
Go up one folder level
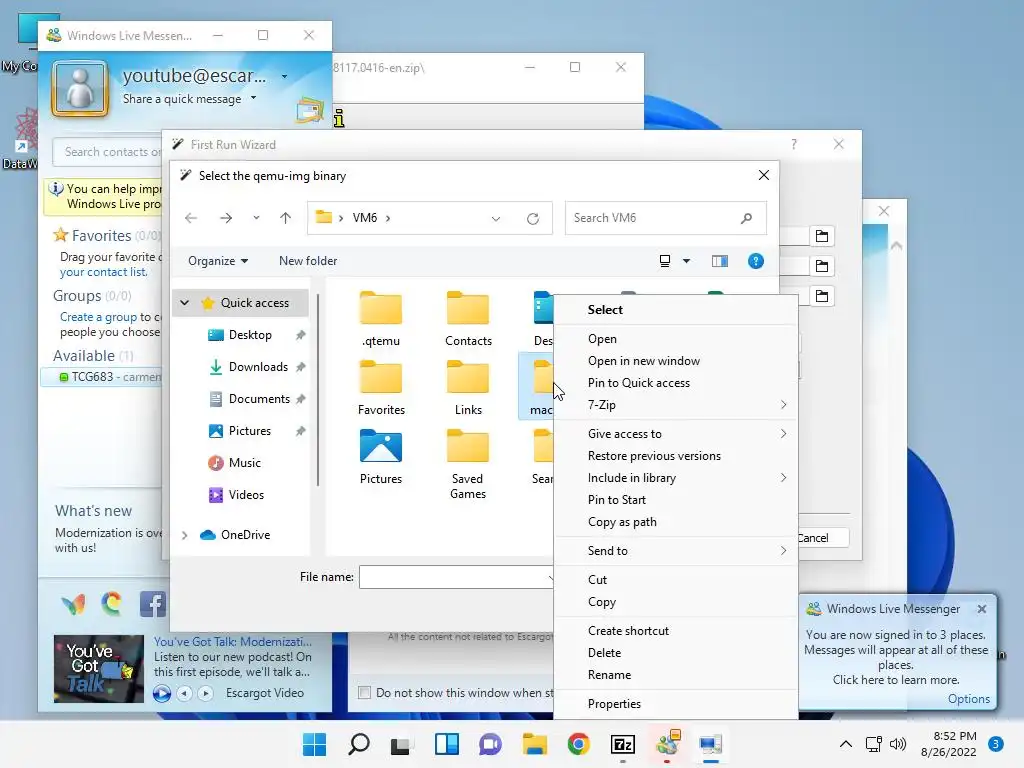tap(285, 218)
